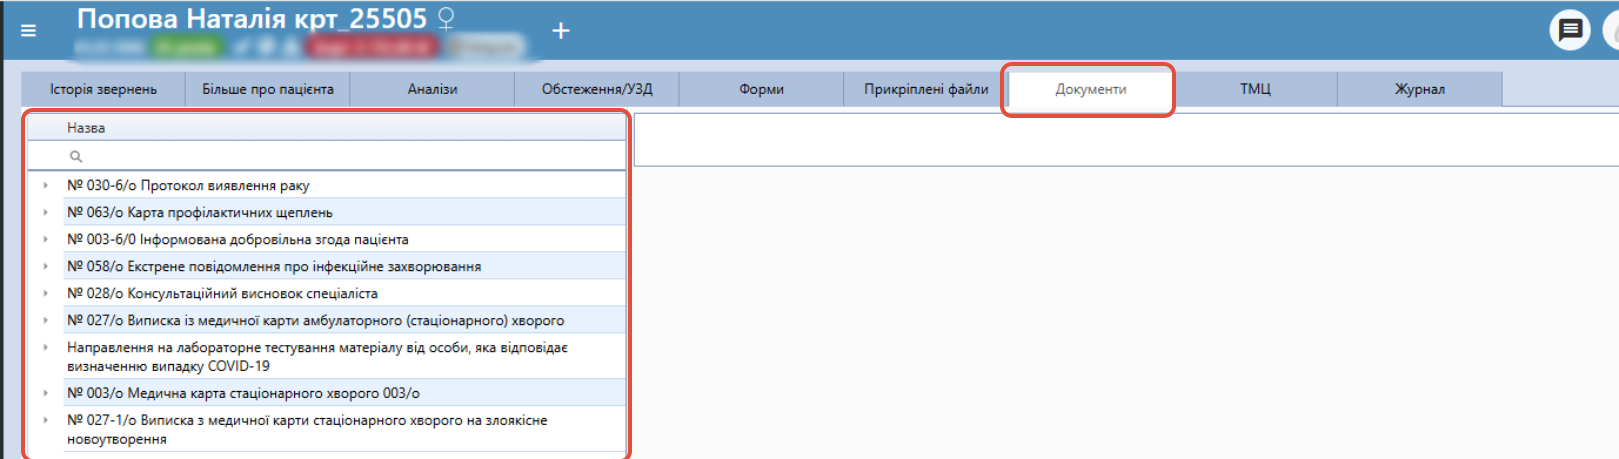This screenshot has height=459, width=1619.
Task: Click the plus icon beside patient name
Action: pyautogui.click(x=561, y=31)
